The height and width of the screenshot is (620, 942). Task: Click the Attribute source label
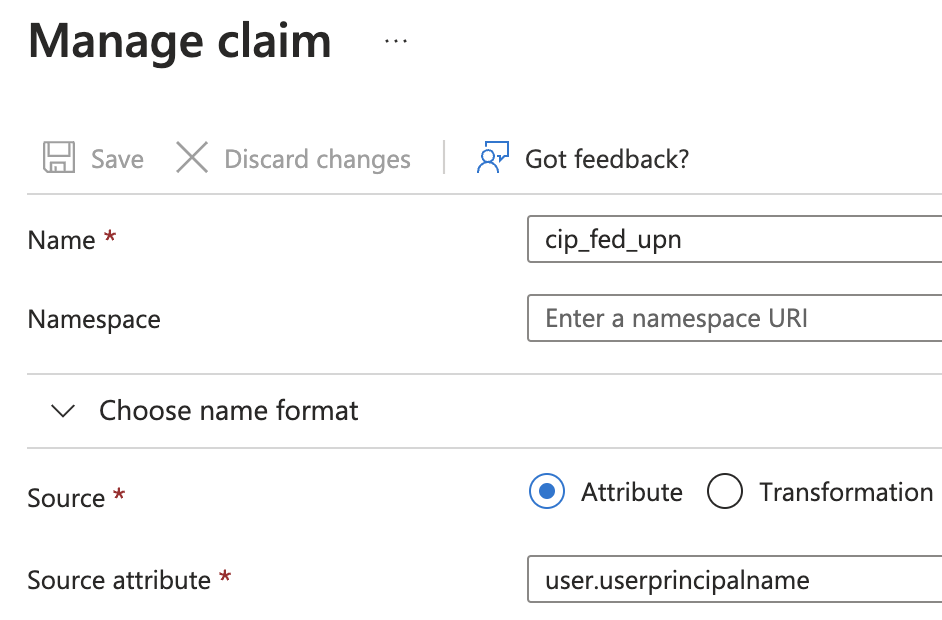click(631, 492)
